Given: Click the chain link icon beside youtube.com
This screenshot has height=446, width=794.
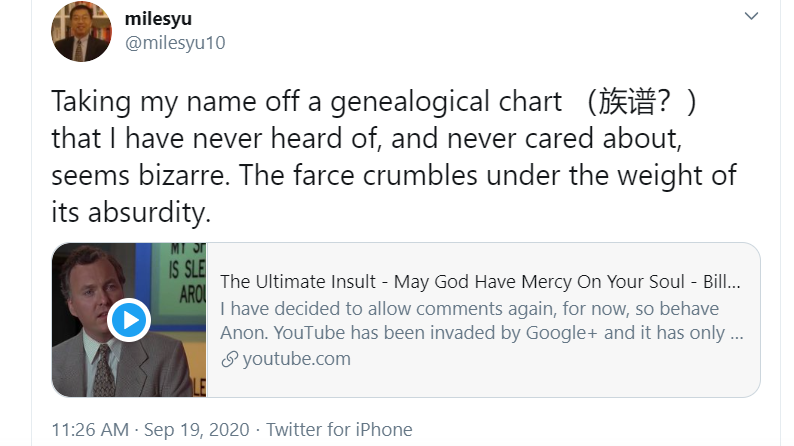Looking at the screenshot, I should pyautogui.click(x=229, y=359).
